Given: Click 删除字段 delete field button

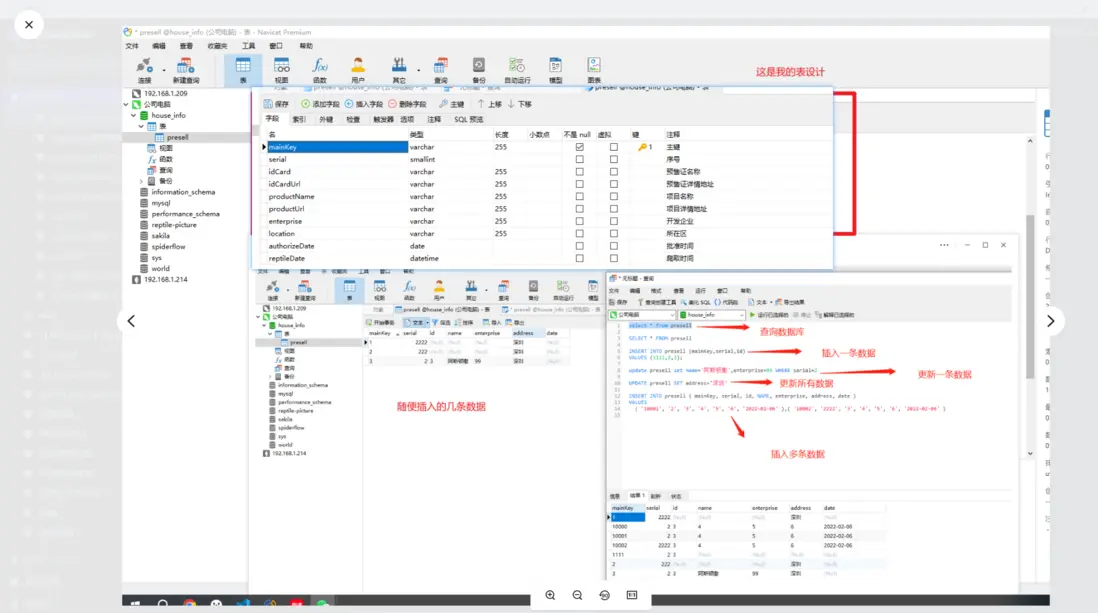Looking at the screenshot, I should 407,104.
